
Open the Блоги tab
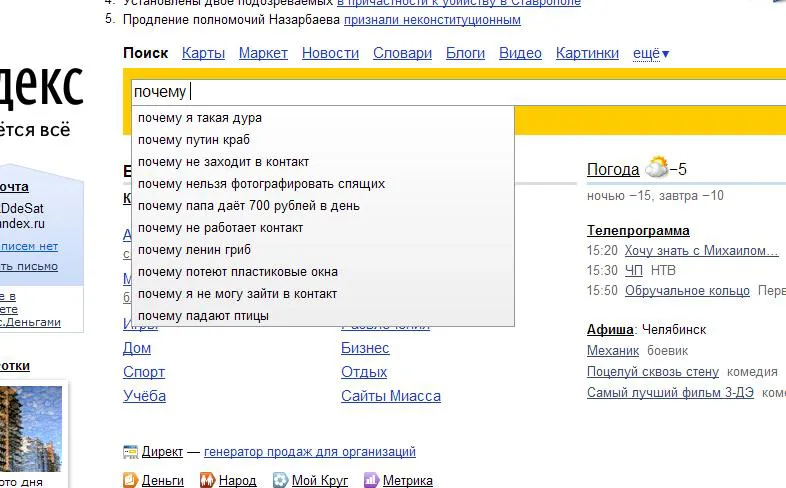pyautogui.click(x=465, y=53)
